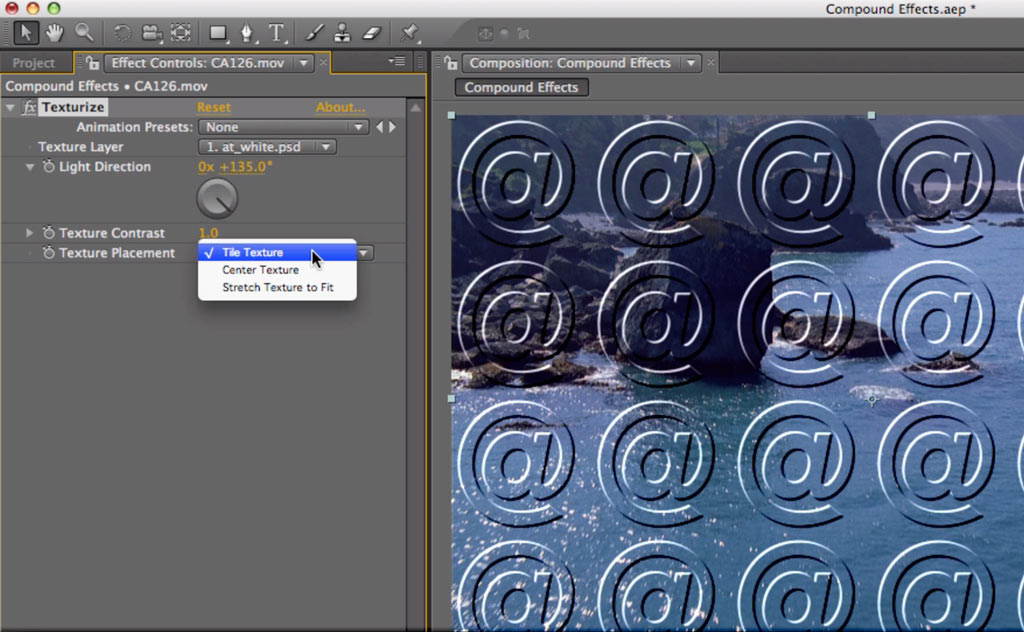Collapse the Texturize effect twirl arrow

click(10, 107)
